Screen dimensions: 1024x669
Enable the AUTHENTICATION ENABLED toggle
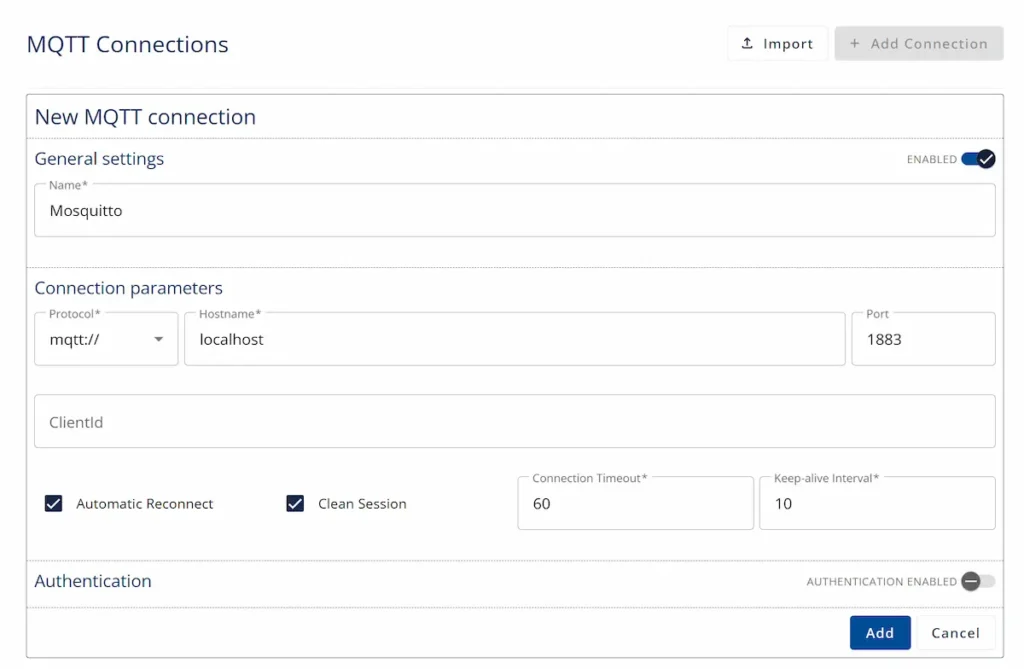pyautogui.click(x=977, y=581)
